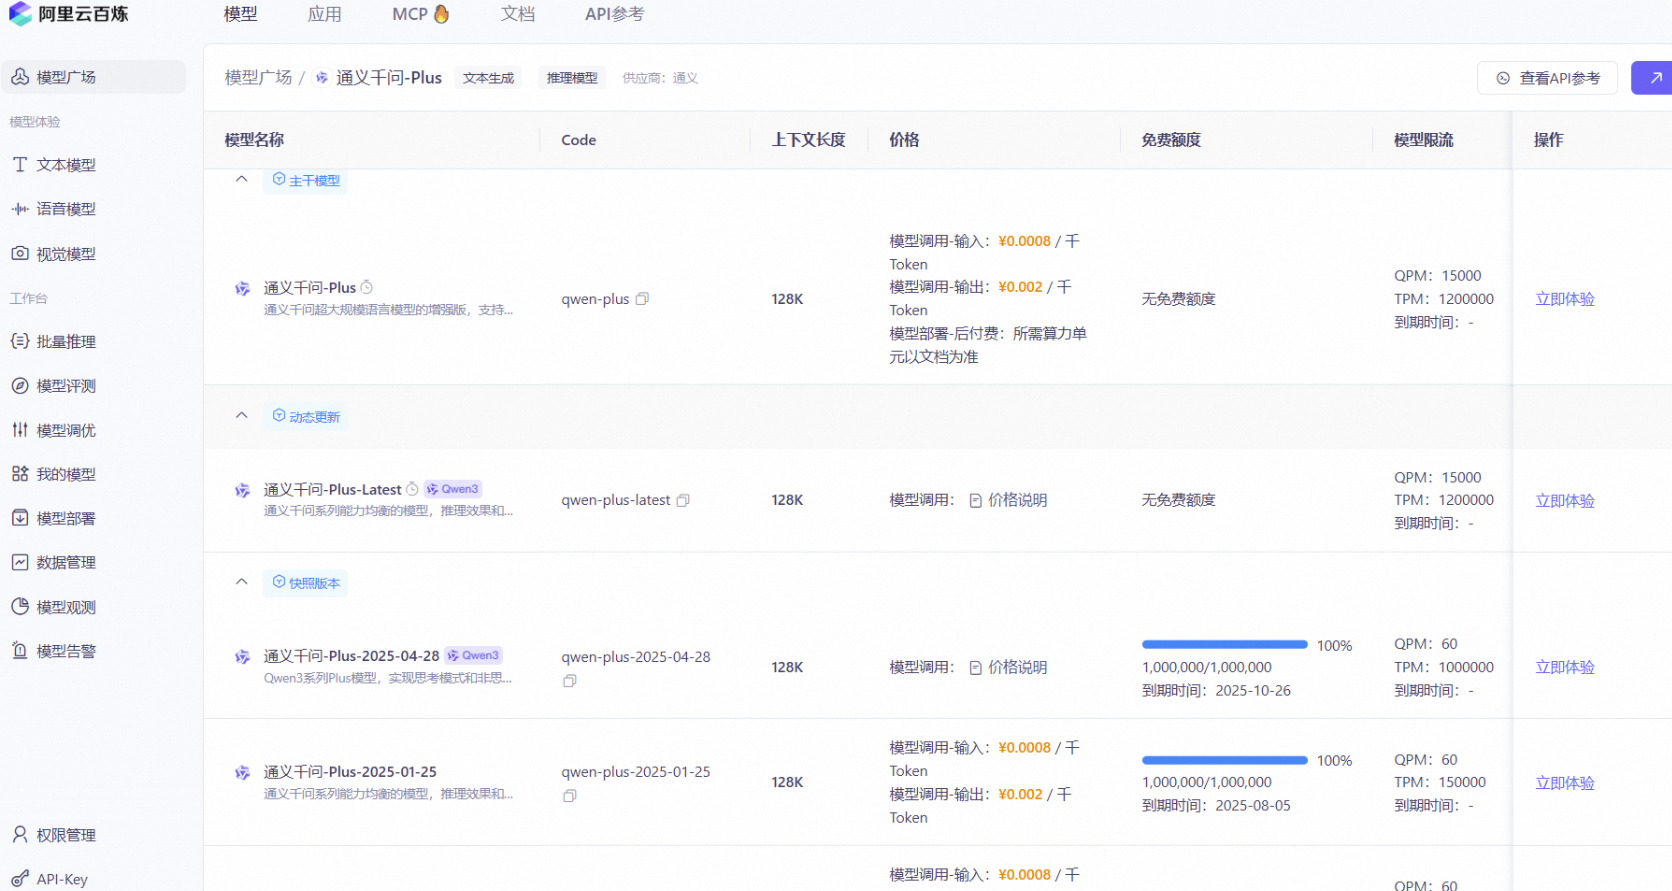Screen dimensions: 1672x891
Task: Click the 模型限流 column header
Action: click(x=1424, y=140)
